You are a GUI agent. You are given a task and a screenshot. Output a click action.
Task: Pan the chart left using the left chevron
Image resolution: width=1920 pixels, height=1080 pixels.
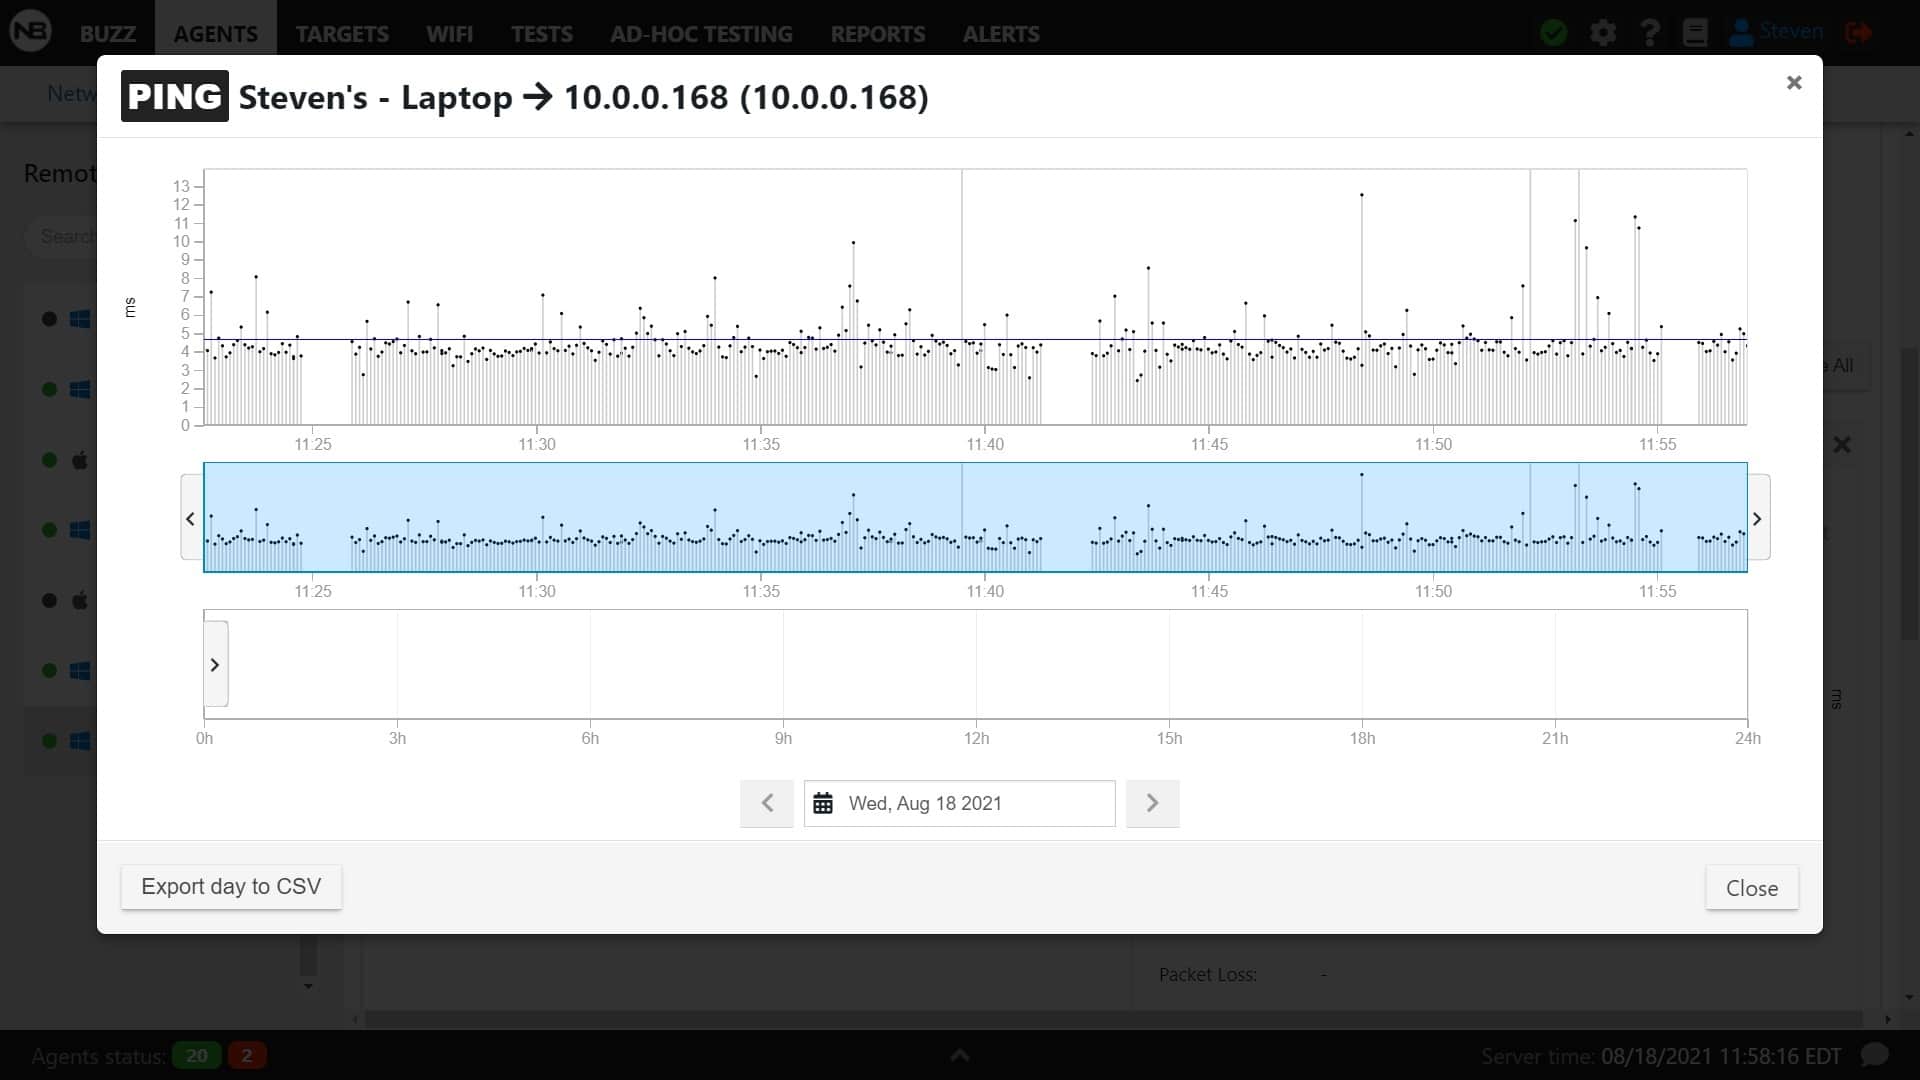[x=189, y=518]
